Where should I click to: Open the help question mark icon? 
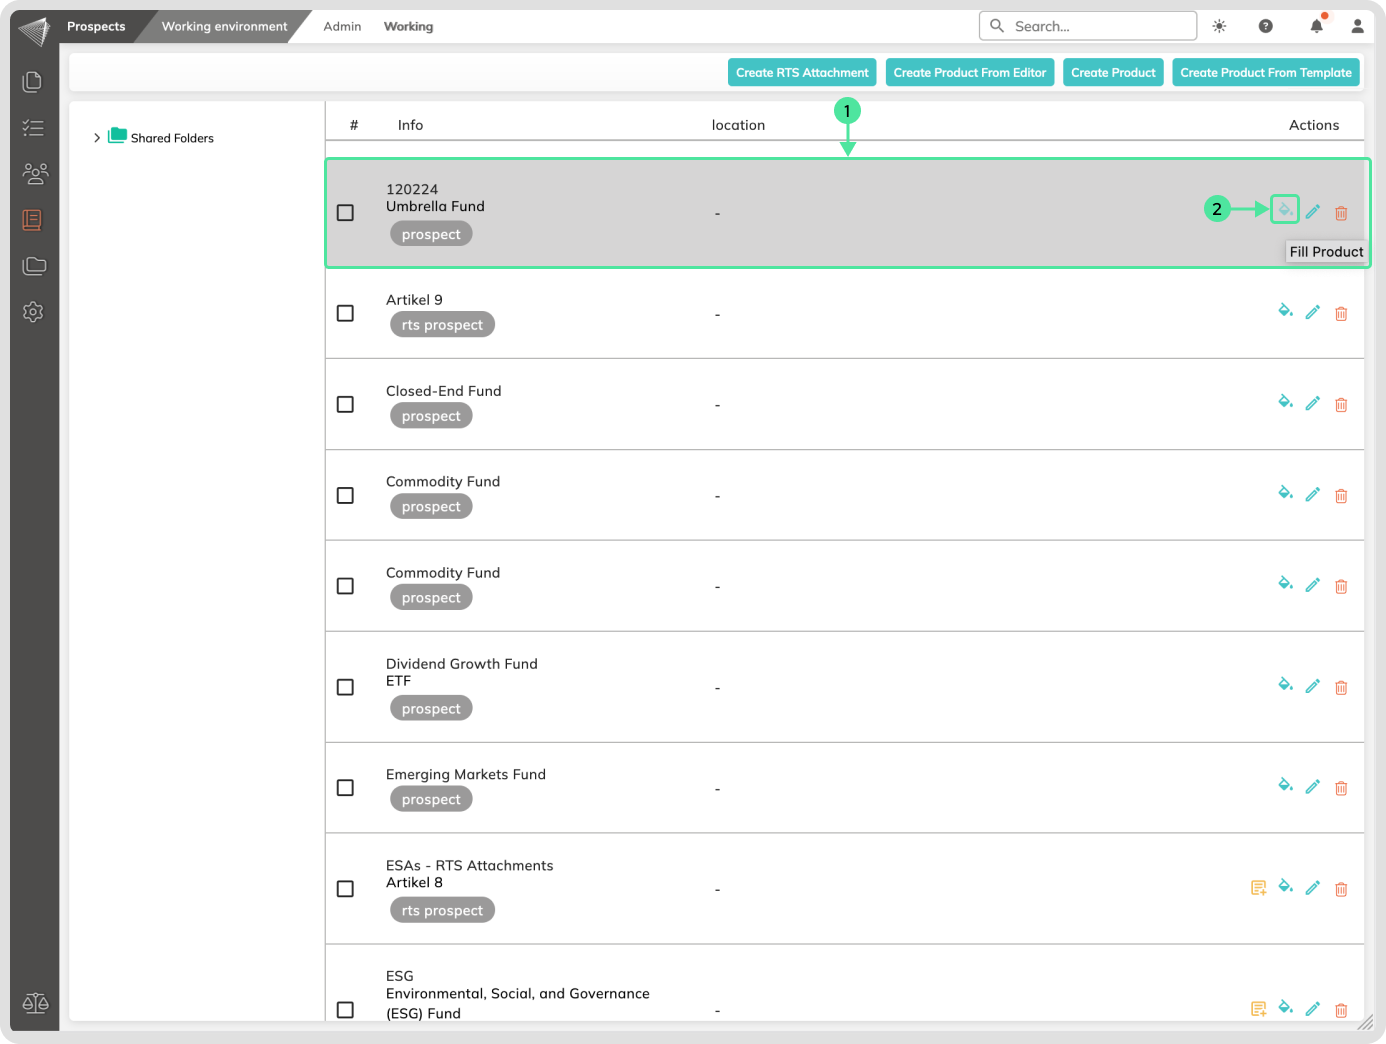[1266, 26]
